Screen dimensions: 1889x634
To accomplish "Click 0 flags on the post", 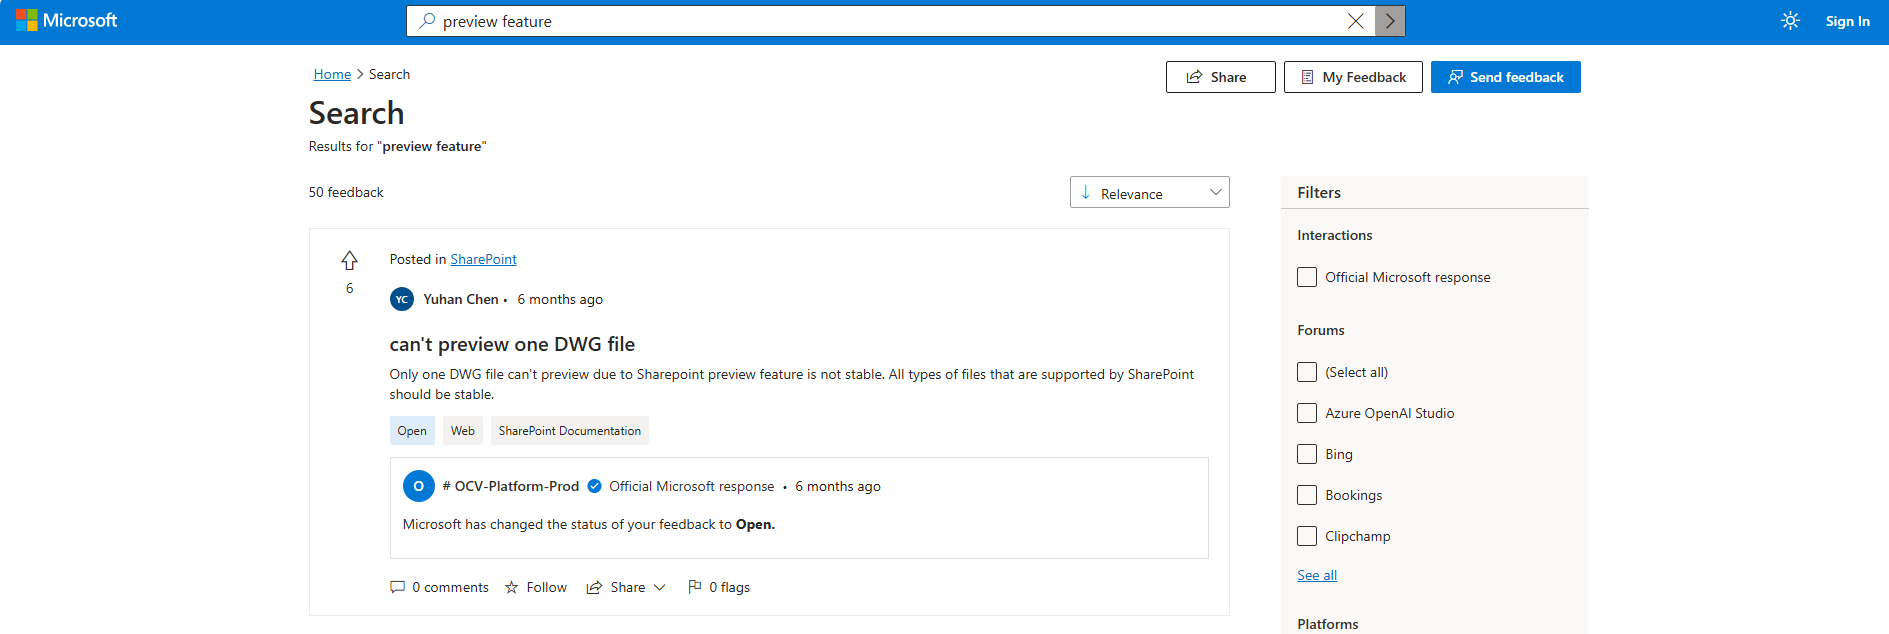I will [719, 587].
